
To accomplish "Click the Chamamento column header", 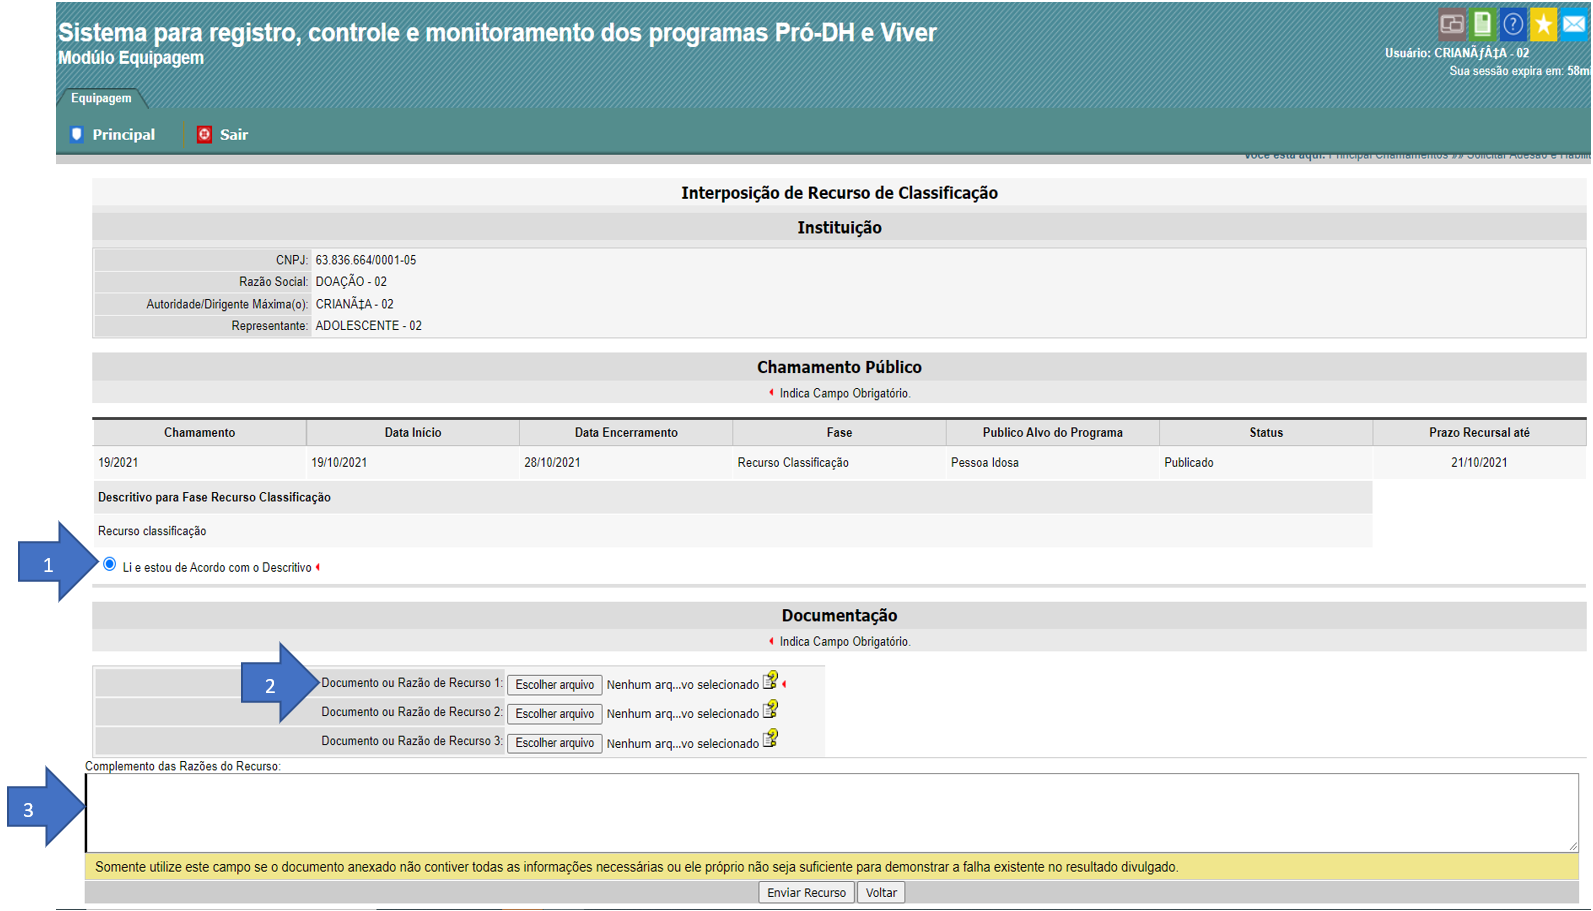I will pos(199,433).
